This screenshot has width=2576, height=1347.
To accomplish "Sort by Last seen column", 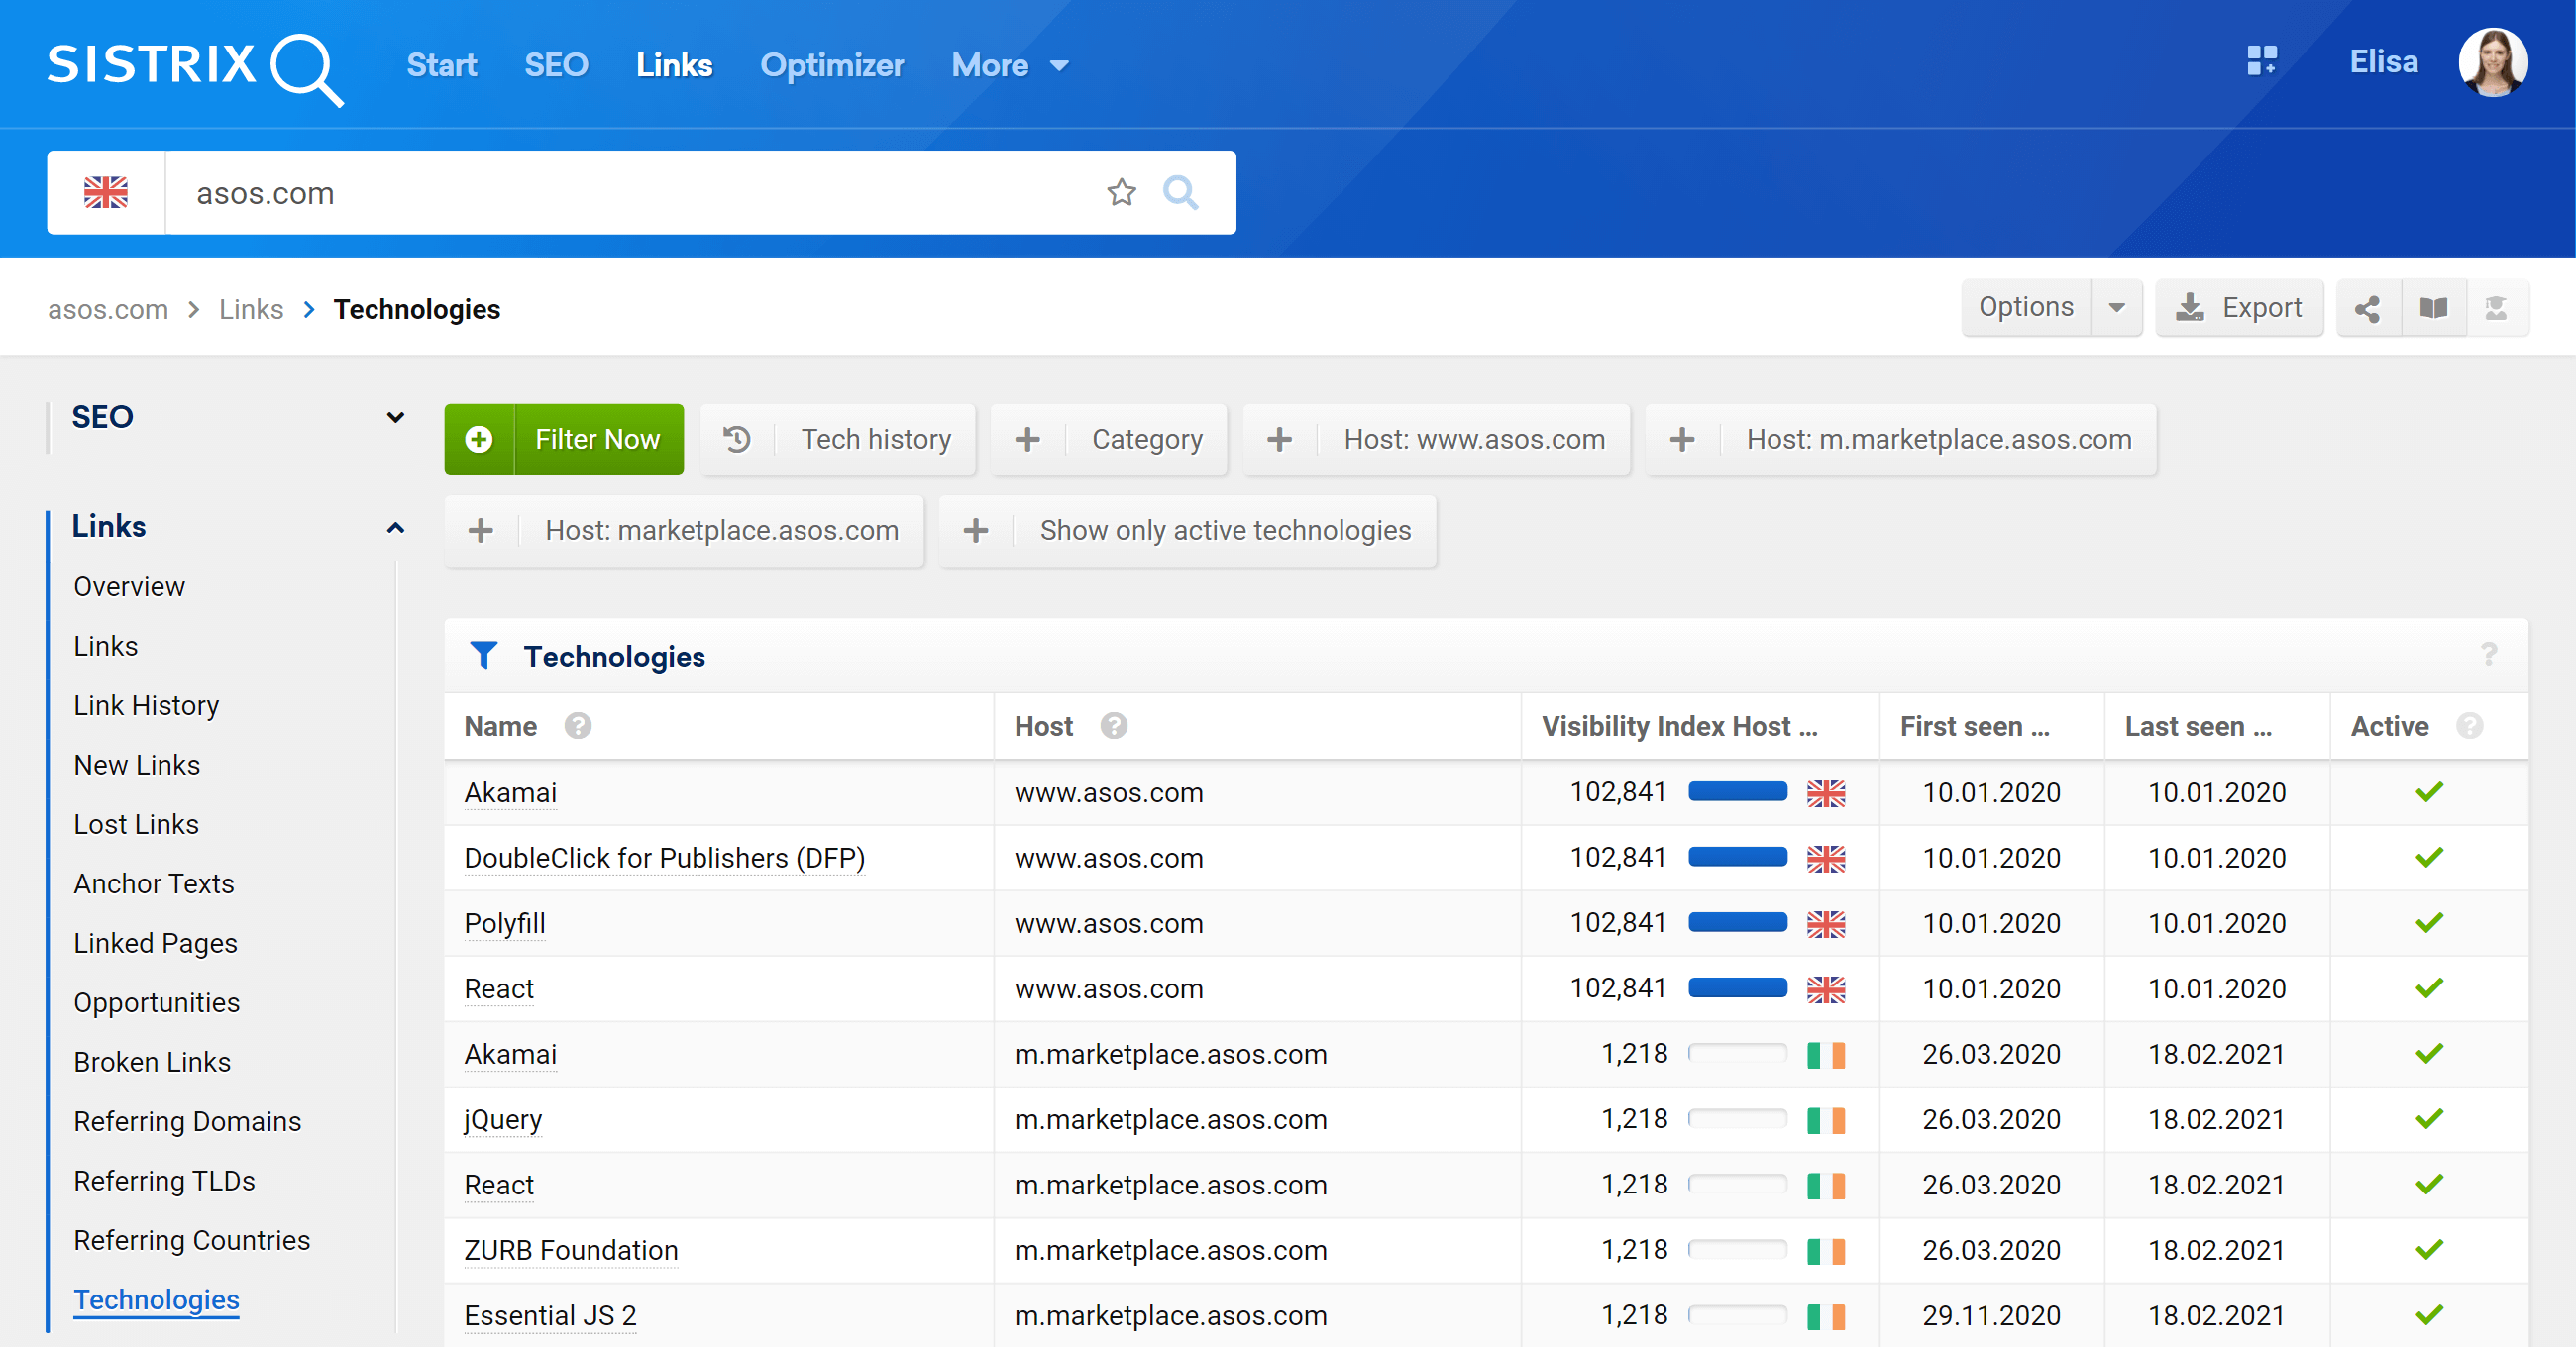I will point(2198,726).
